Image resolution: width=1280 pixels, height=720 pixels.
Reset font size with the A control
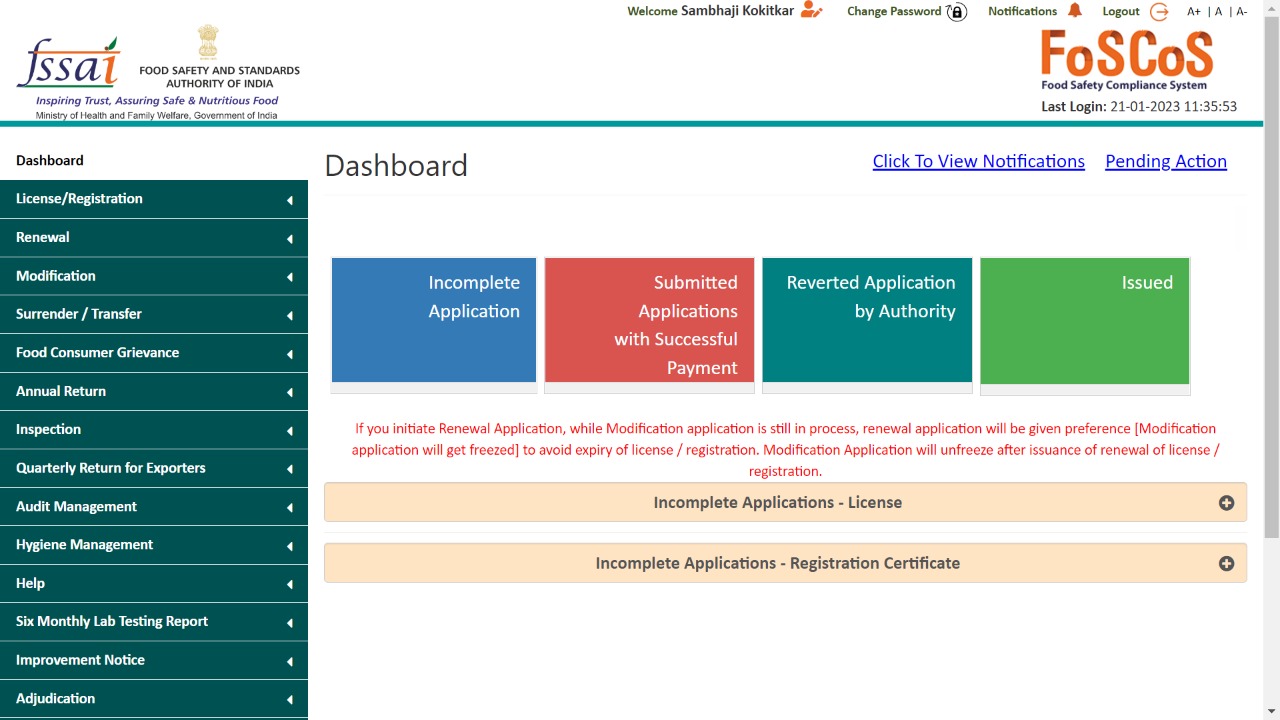point(1218,12)
